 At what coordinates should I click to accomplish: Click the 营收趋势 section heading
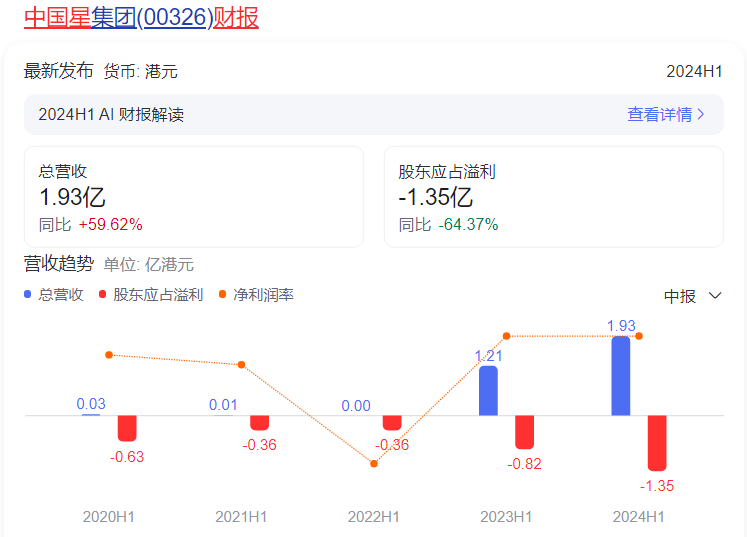pyautogui.click(x=59, y=263)
